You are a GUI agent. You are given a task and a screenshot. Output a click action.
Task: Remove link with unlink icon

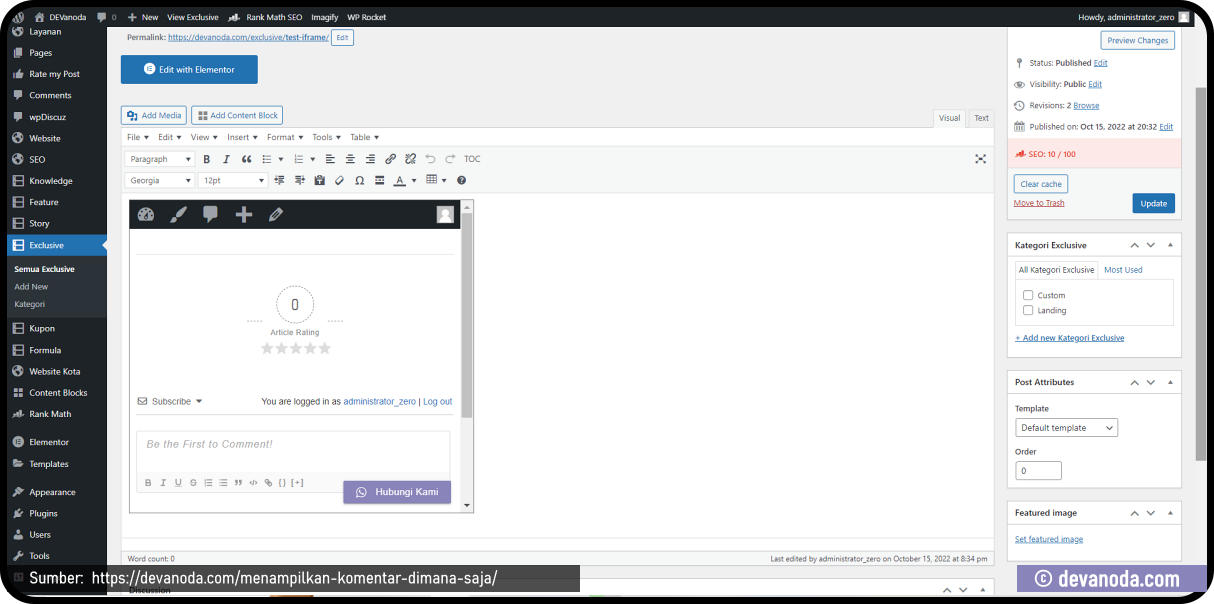coord(410,159)
